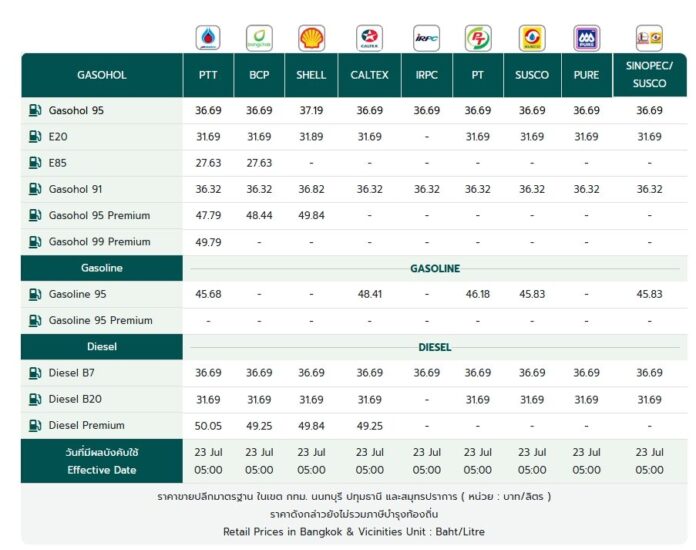Viewport: 696px width, 550px height.
Task: Click the SHELL column header
Action: (311, 75)
